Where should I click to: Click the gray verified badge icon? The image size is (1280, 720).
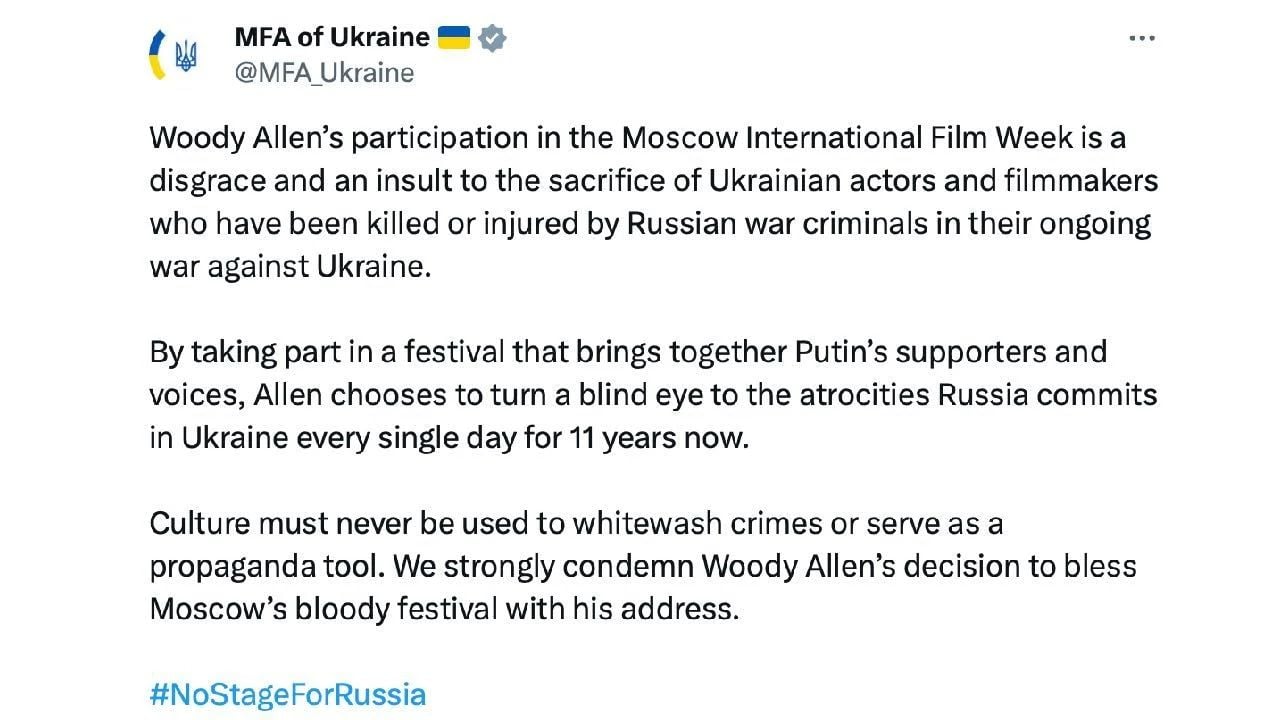click(492, 38)
